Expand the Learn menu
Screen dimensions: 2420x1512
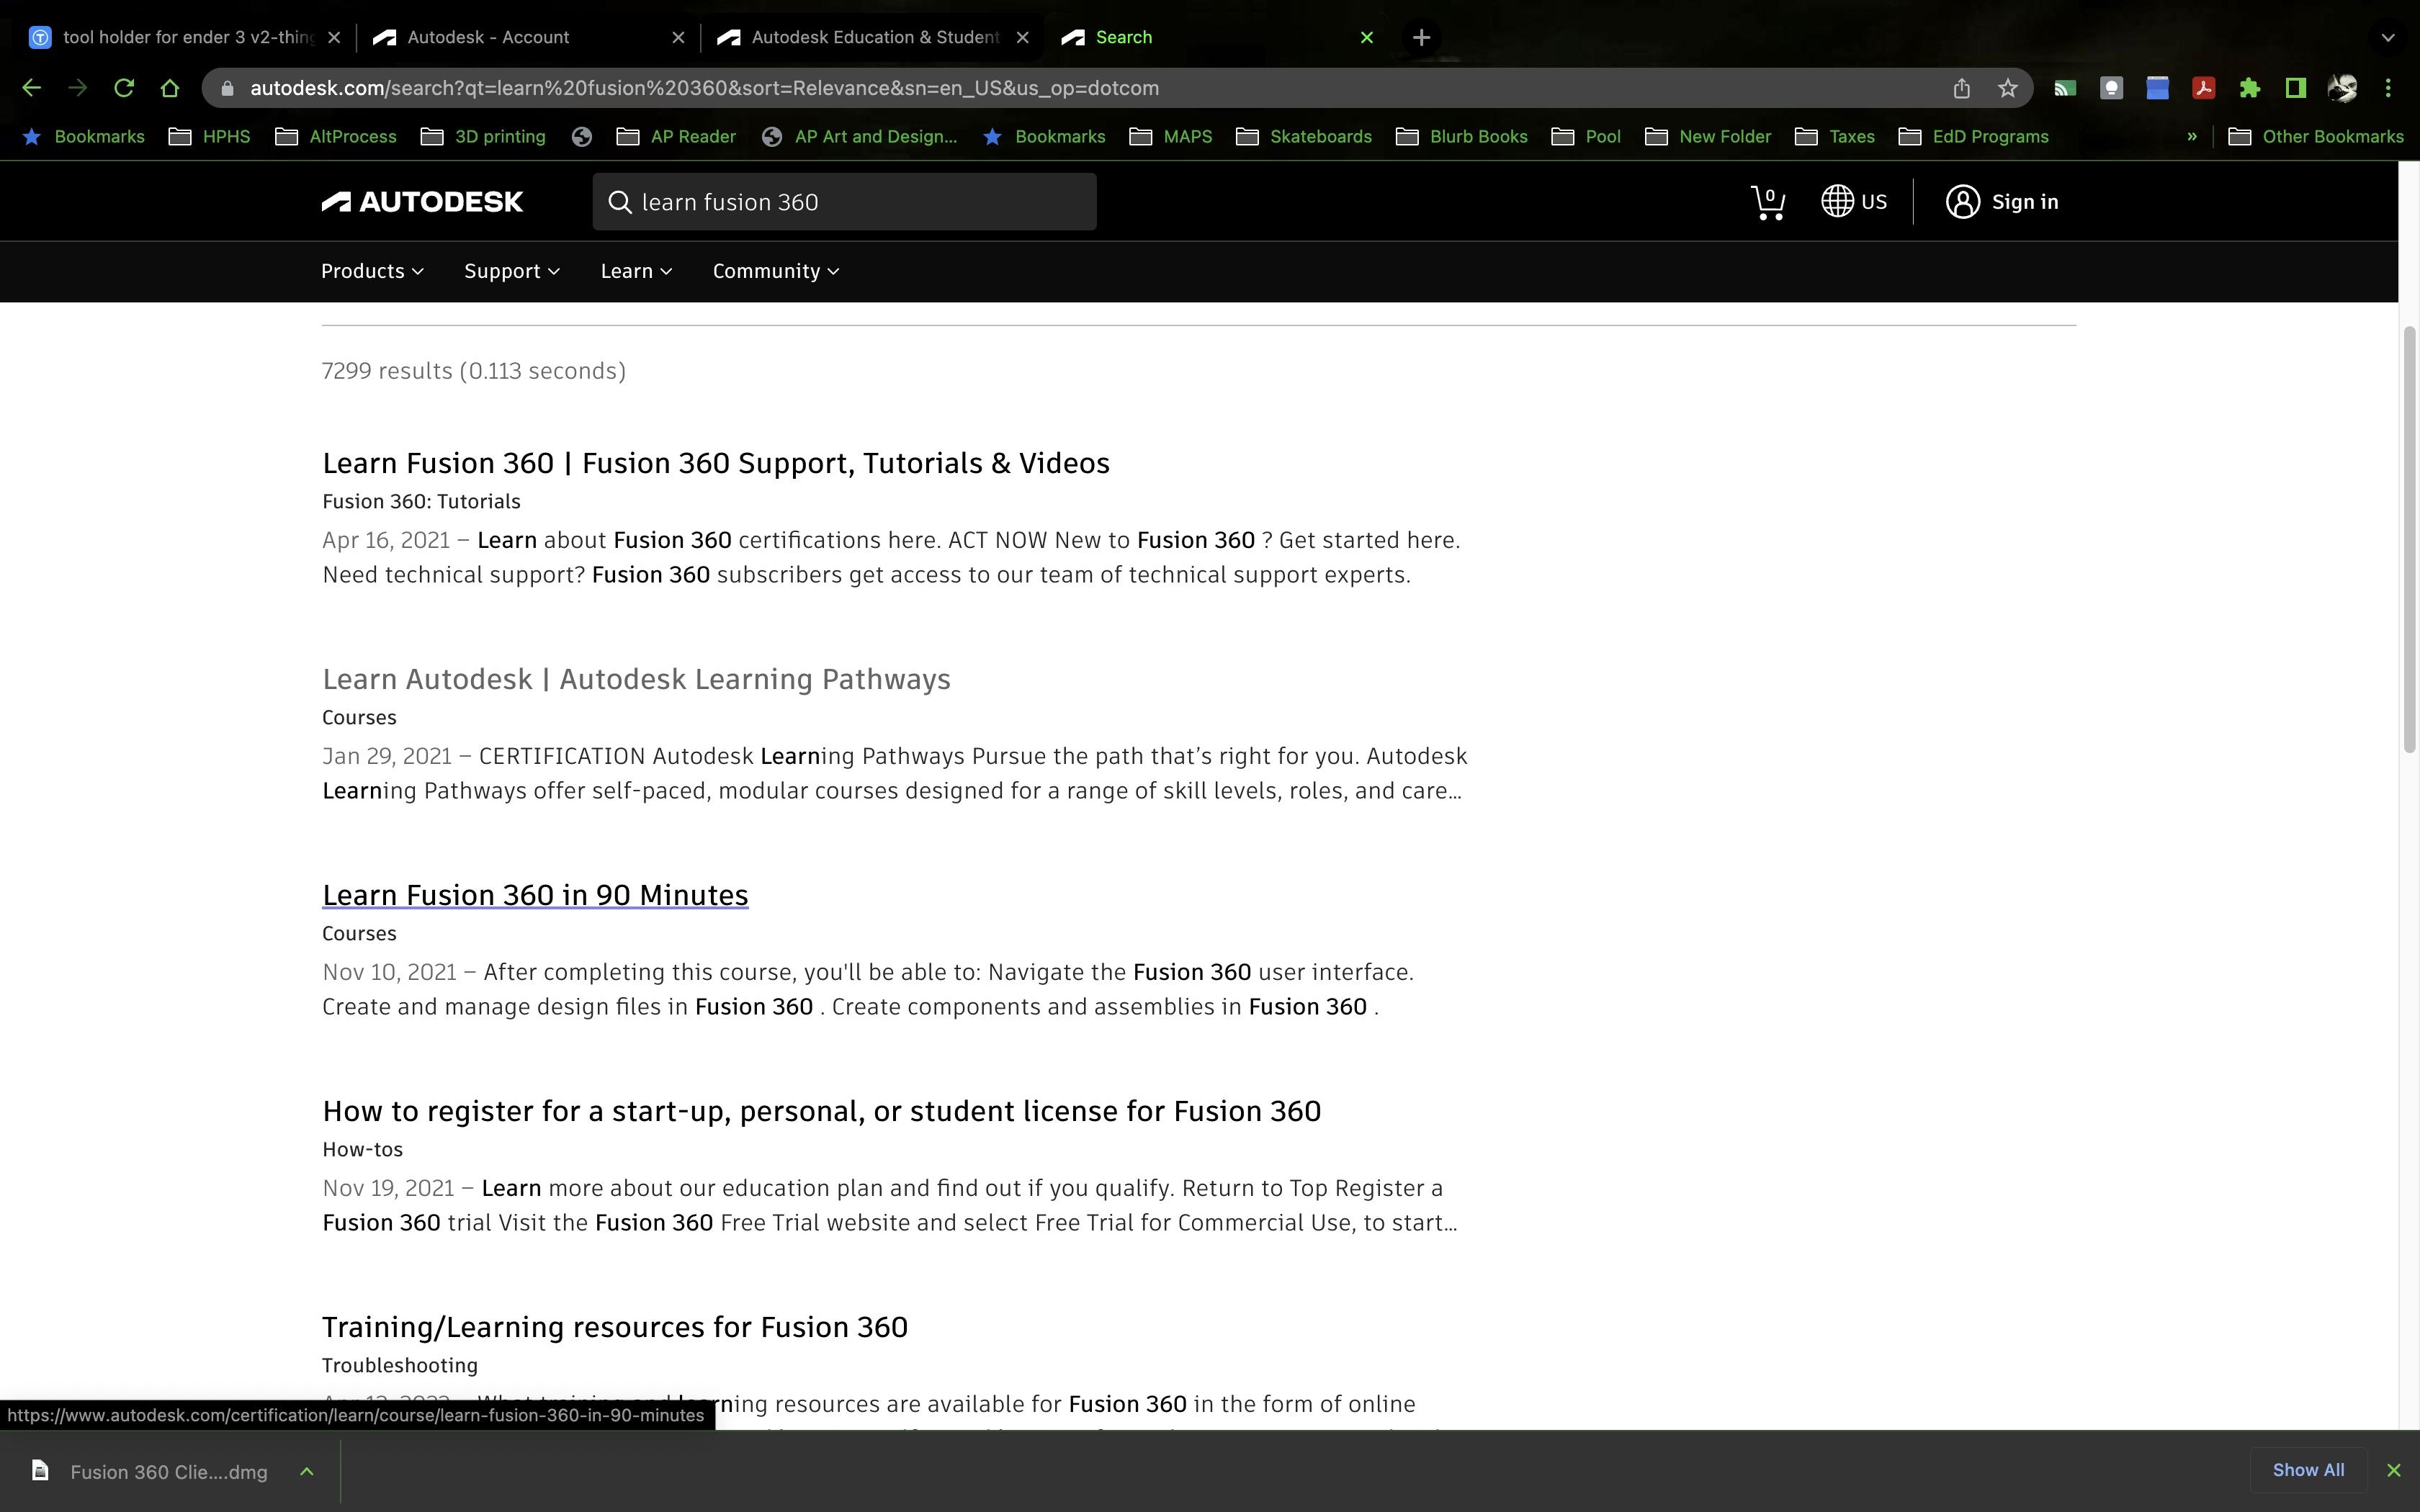pyautogui.click(x=636, y=271)
